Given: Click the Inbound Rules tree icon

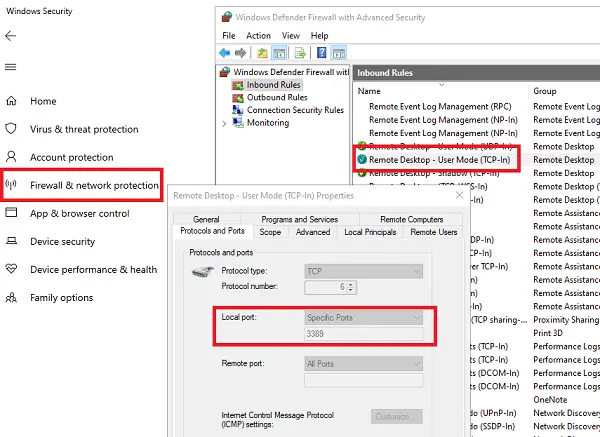Looking at the screenshot, I should (238, 85).
